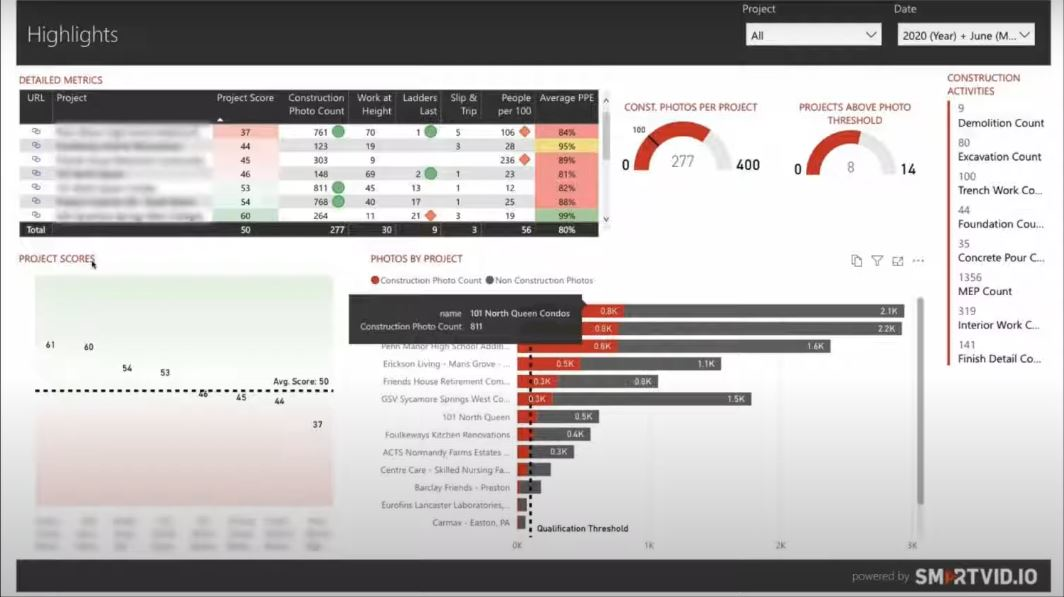Viewport: 1064px width, 597px height.
Task: Click 'Barclay Friends - Preston' axis label
Action: (461, 487)
